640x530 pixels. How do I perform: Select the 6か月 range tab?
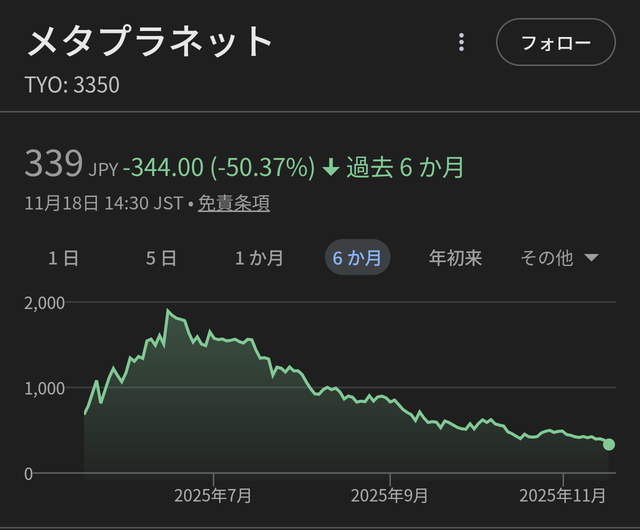coord(357,258)
